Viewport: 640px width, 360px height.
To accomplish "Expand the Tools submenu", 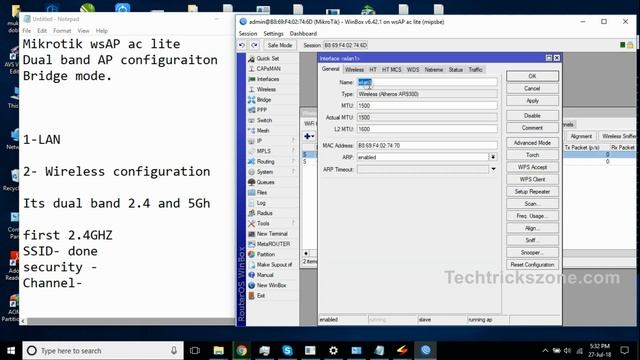I will [271, 223].
